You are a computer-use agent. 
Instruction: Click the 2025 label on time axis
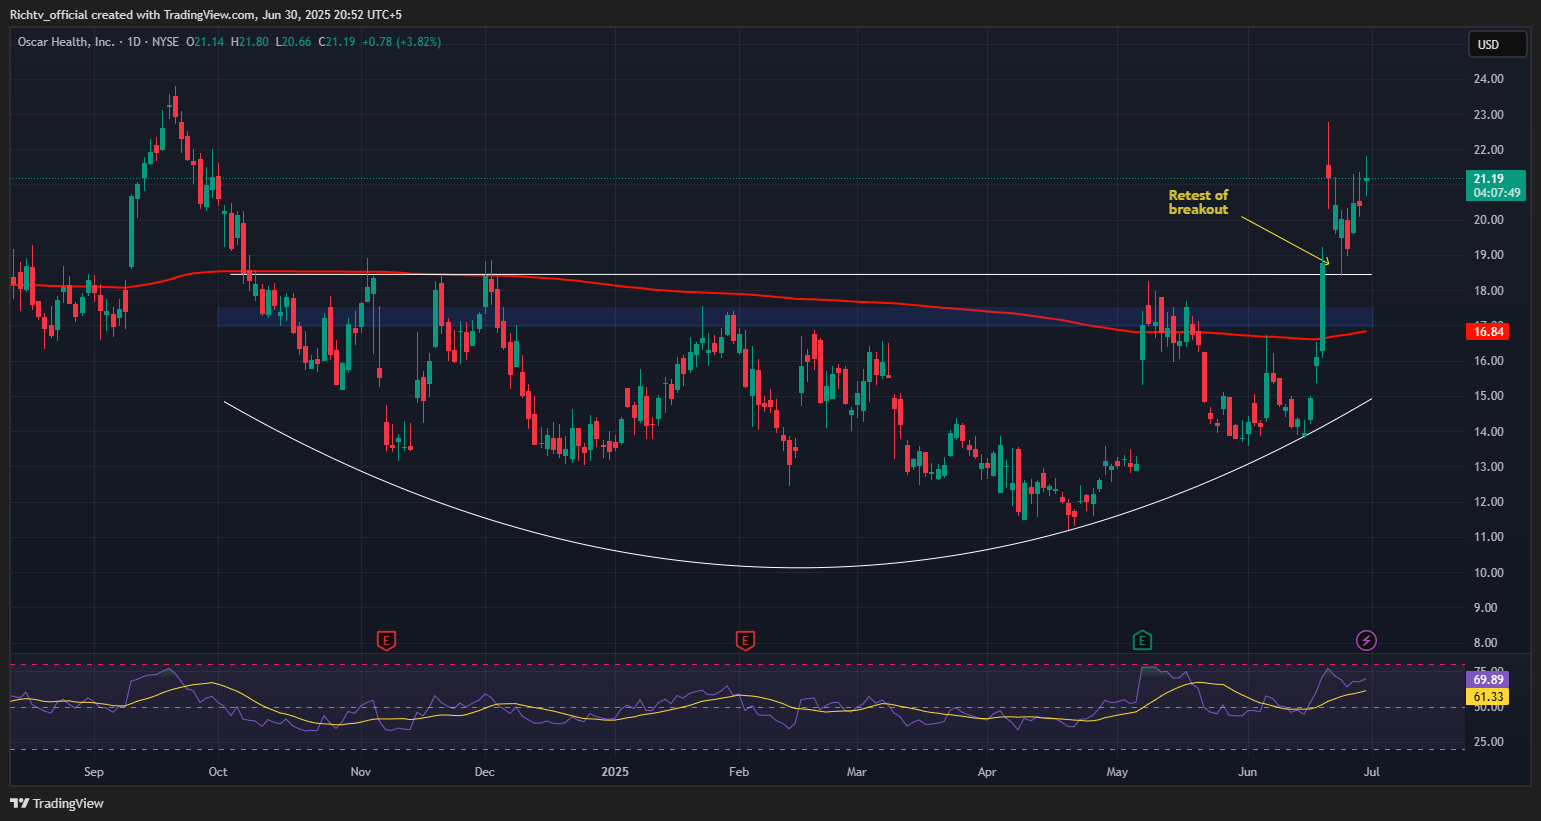tap(615, 772)
